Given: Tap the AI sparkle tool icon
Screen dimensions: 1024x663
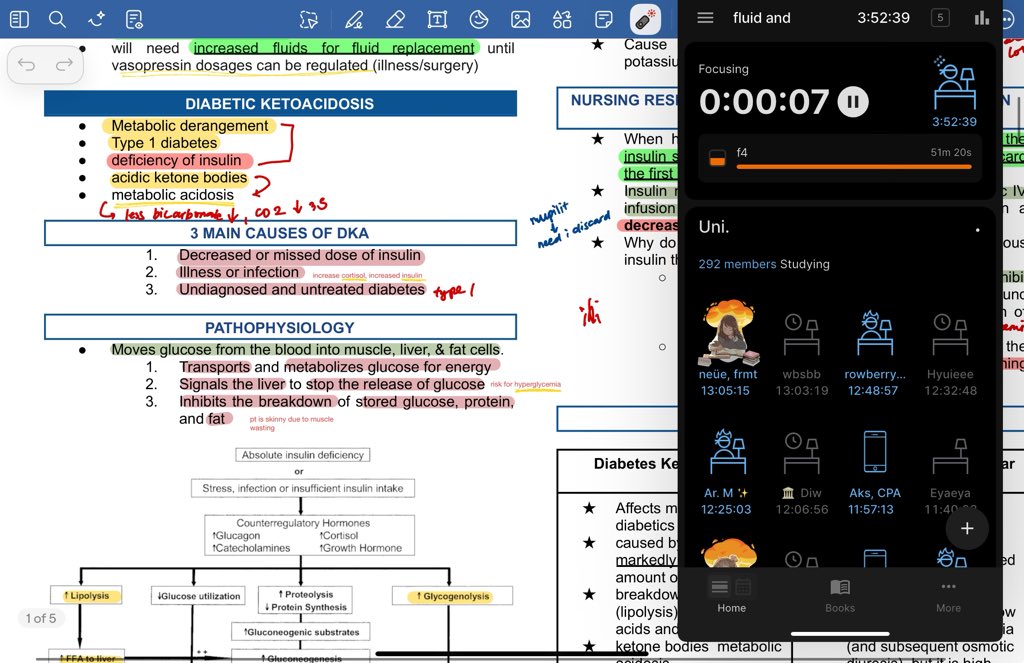Looking at the screenshot, I should tap(97, 20).
